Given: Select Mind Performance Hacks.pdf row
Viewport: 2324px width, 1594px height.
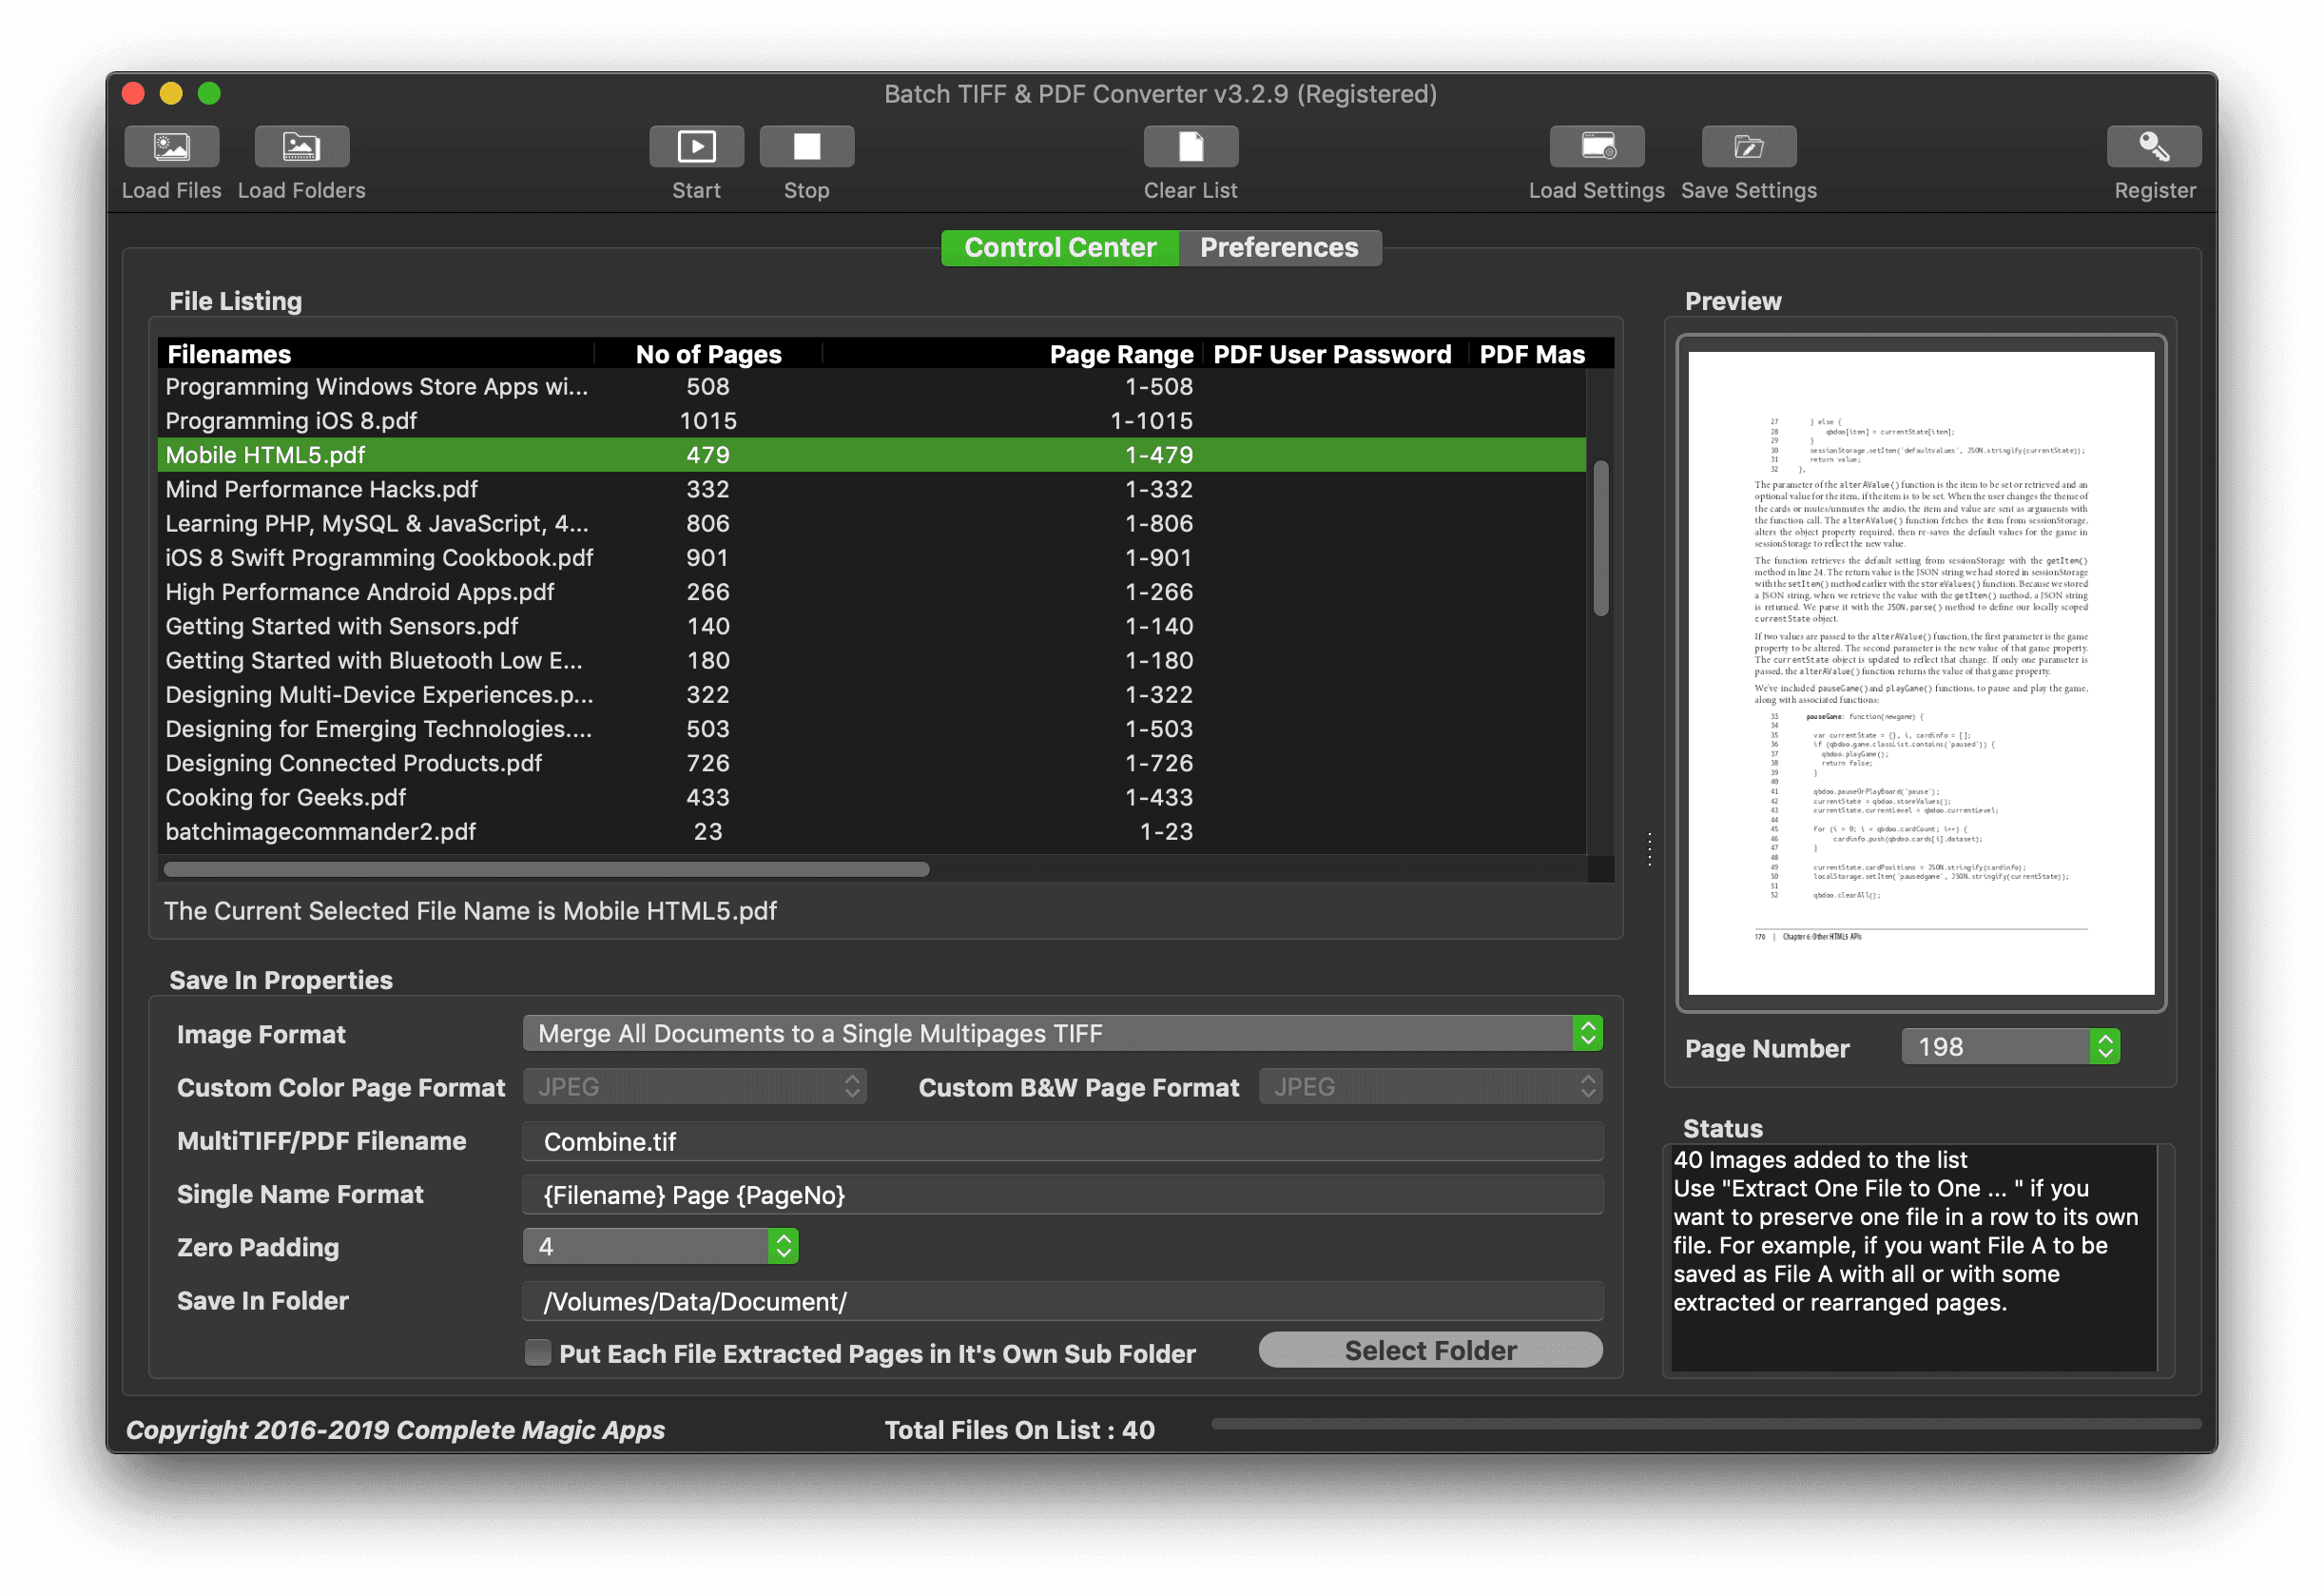Looking at the screenshot, I should pyautogui.click(x=871, y=489).
